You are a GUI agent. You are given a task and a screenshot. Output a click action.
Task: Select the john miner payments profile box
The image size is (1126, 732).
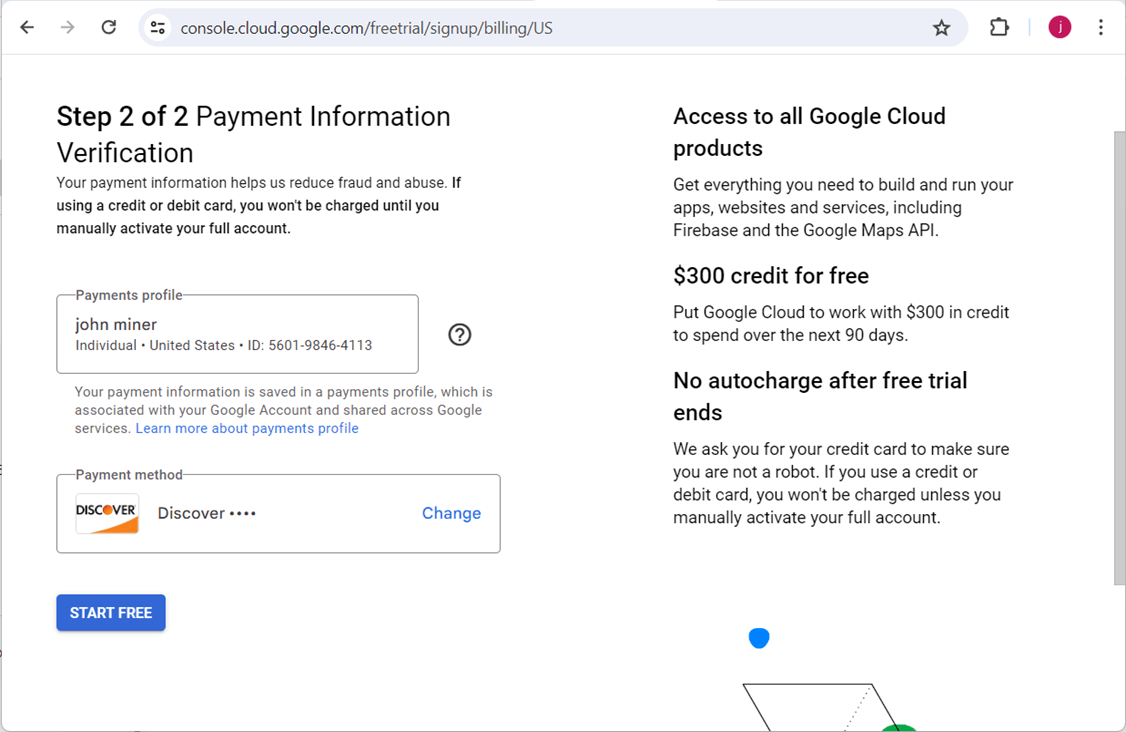237,334
